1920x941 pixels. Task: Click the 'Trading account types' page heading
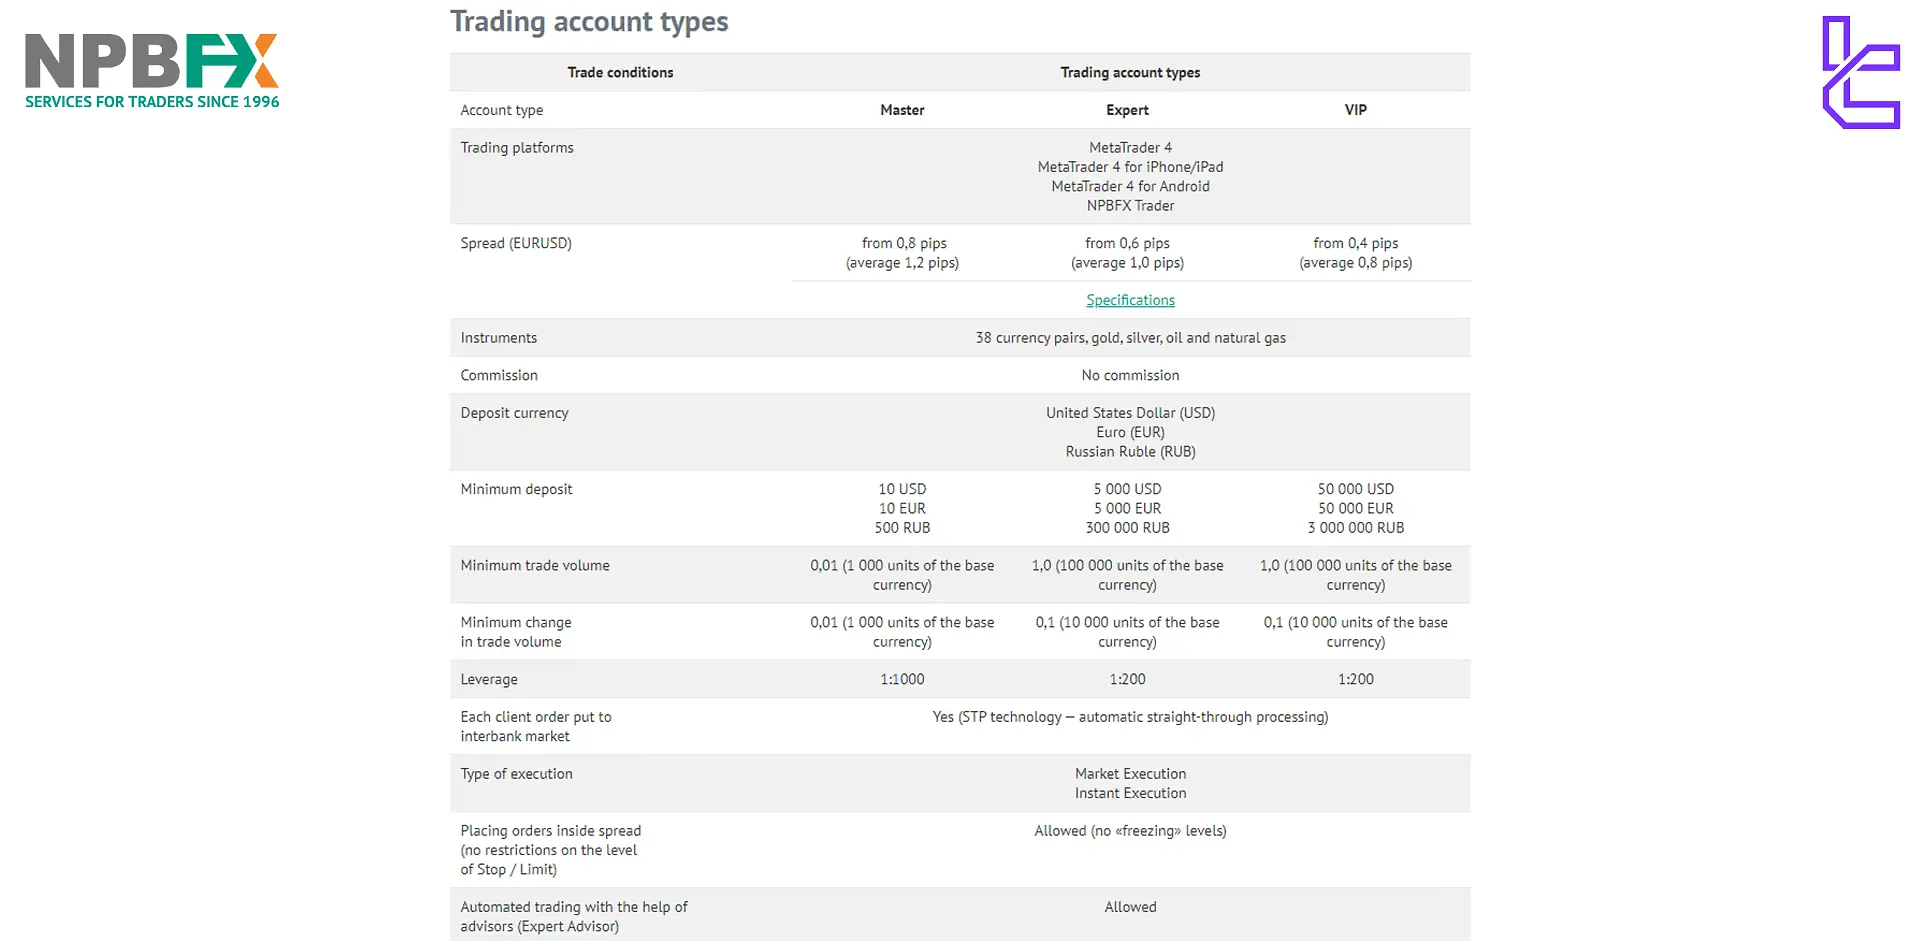[x=589, y=22]
